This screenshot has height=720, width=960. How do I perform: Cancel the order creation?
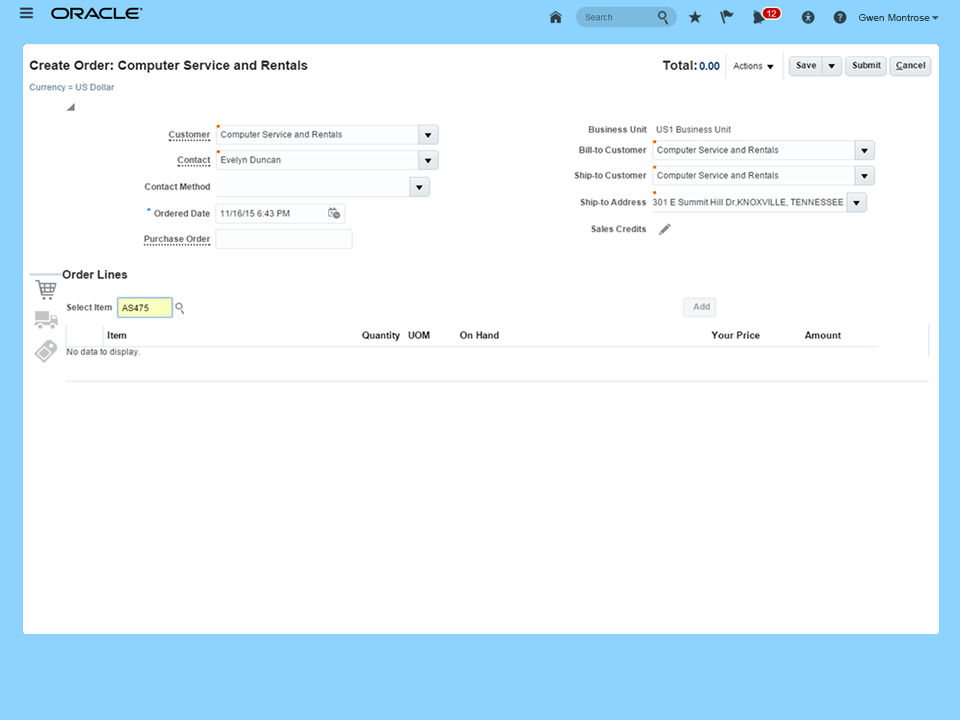910,66
